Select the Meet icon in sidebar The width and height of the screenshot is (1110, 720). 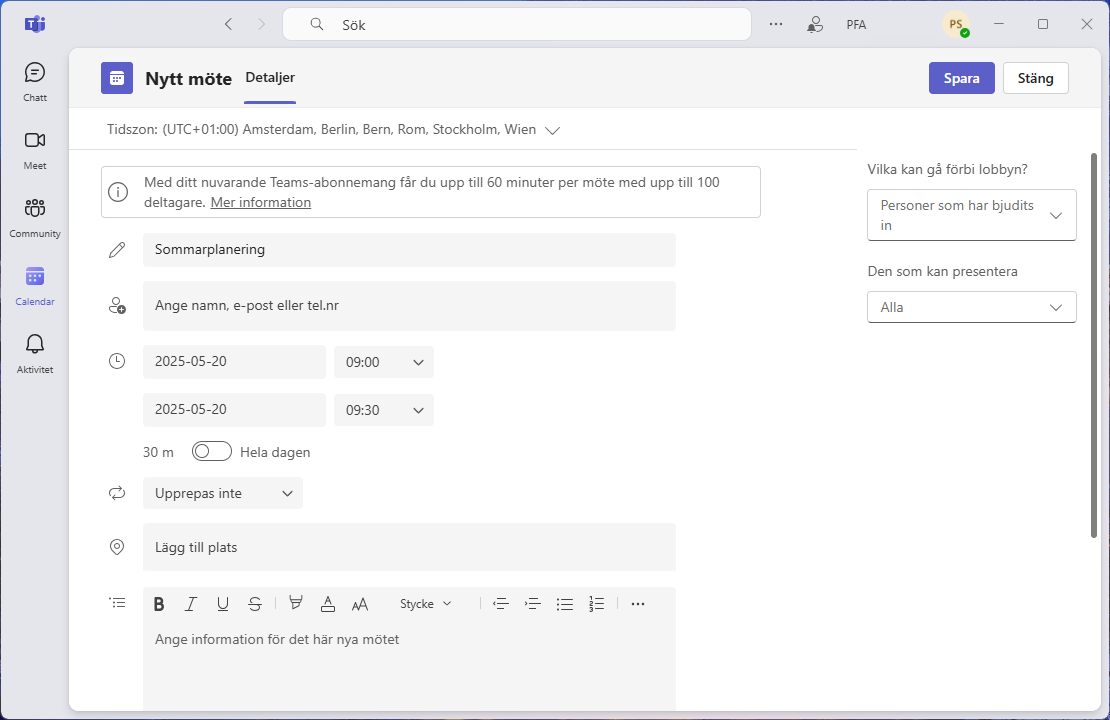[34, 147]
